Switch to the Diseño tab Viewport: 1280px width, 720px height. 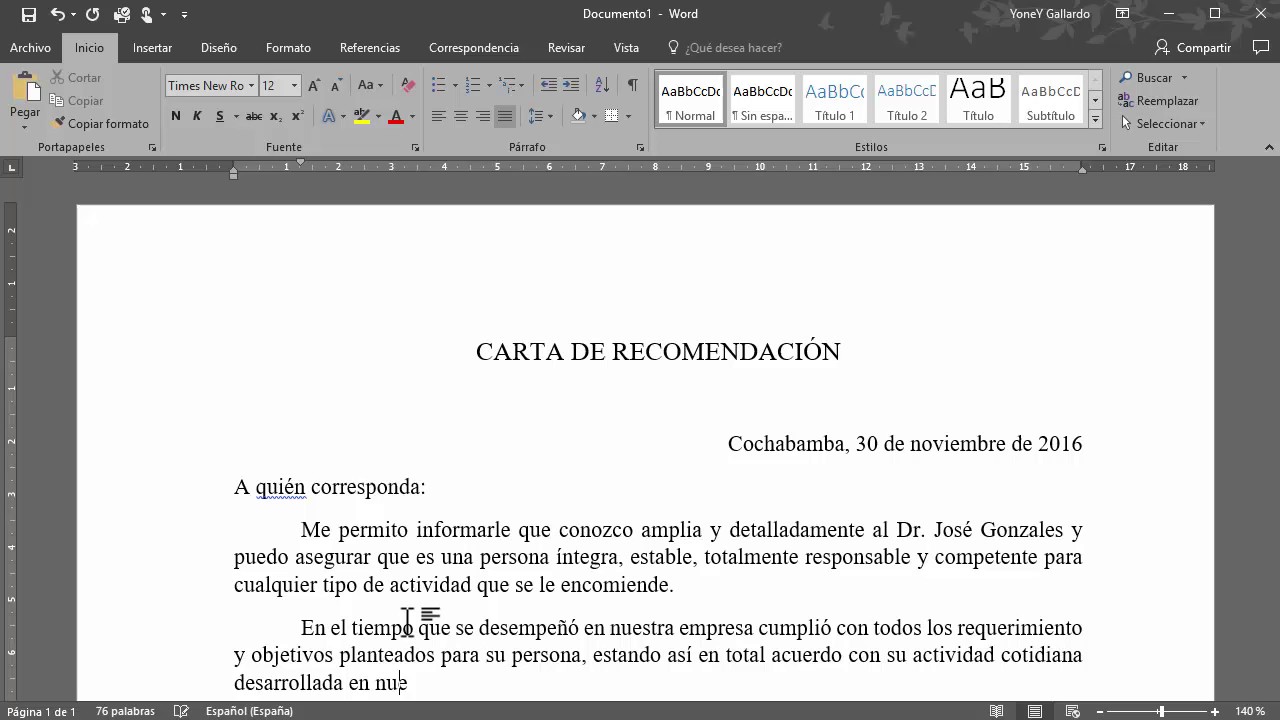219,48
